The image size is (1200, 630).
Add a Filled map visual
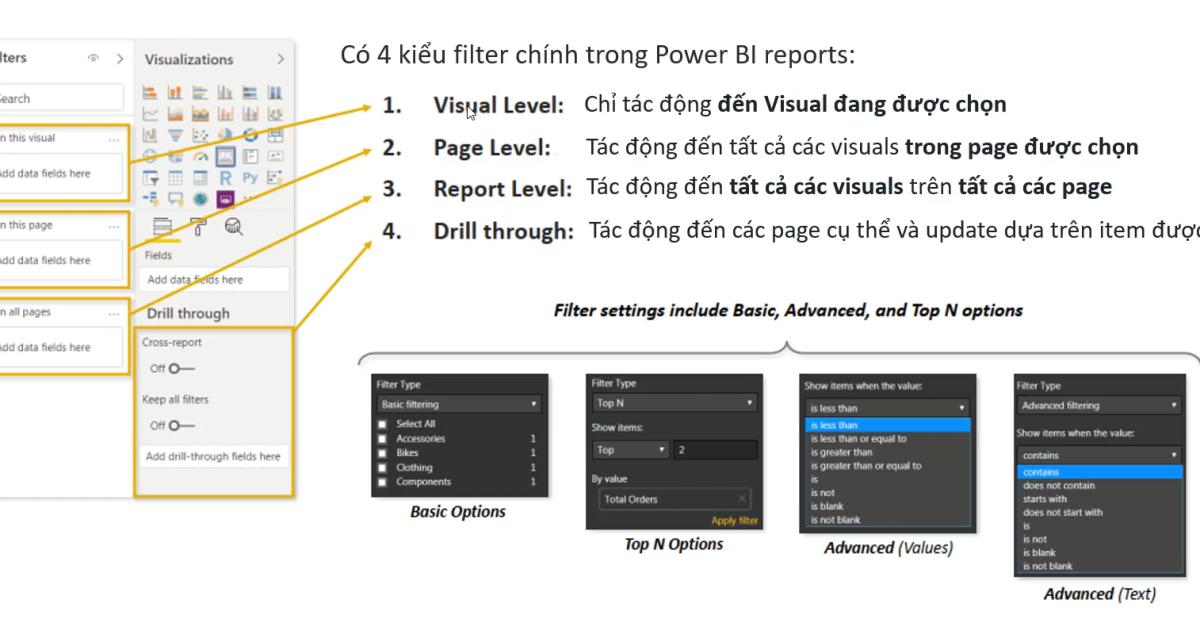point(175,156)
